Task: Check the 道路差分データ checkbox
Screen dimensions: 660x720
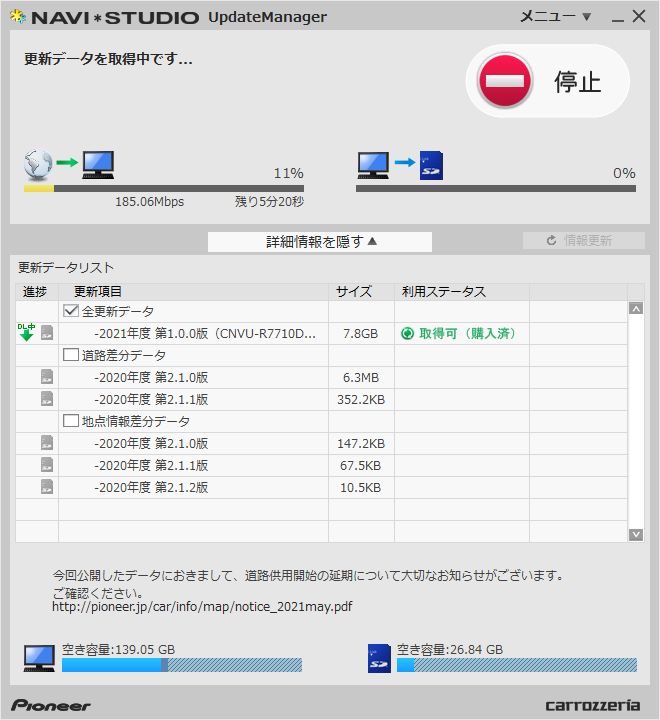Action: 71,354
